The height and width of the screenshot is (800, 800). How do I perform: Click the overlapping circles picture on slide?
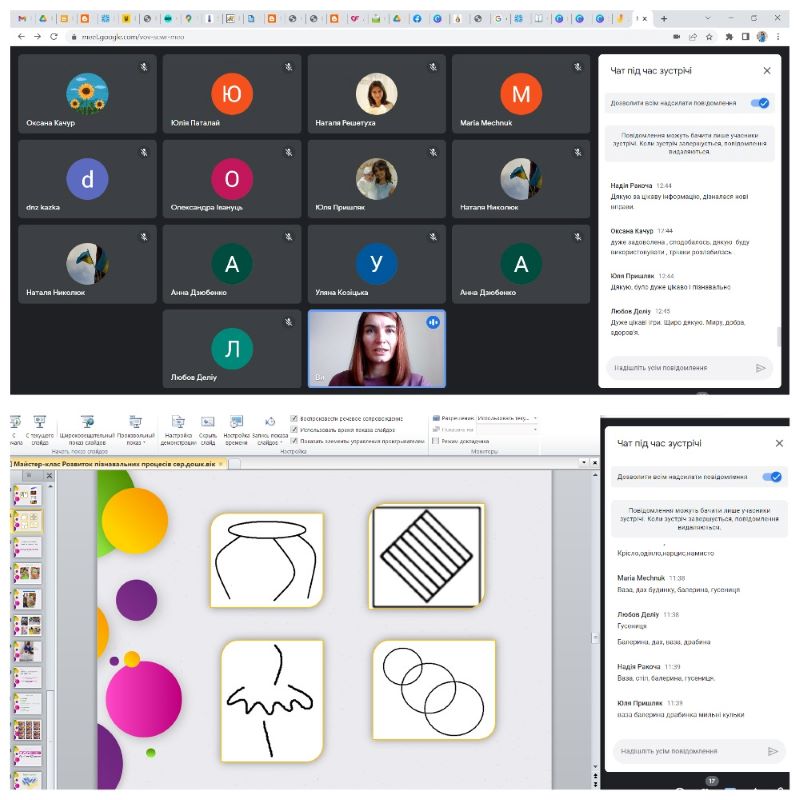[x=434, y=689]
